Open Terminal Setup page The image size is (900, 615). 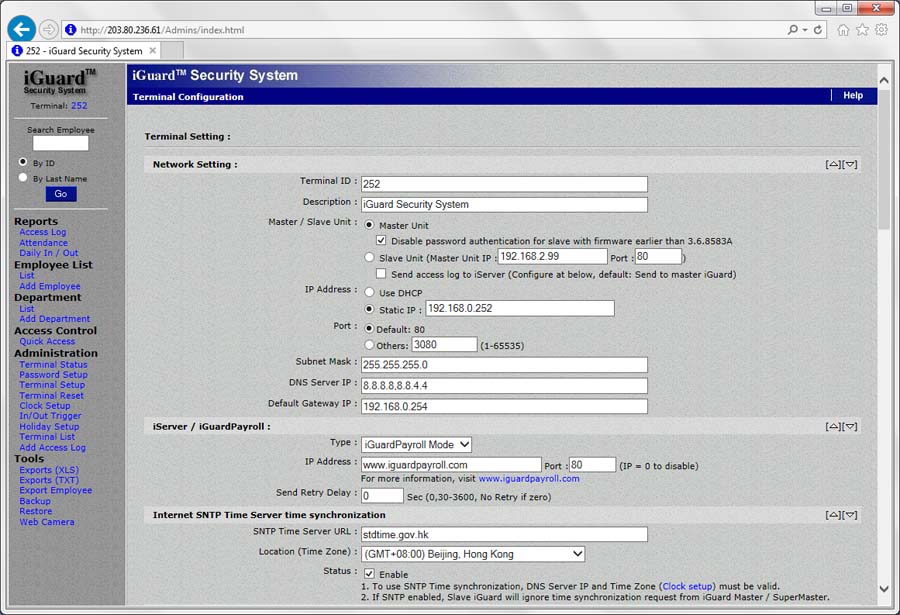coord(52,385)
